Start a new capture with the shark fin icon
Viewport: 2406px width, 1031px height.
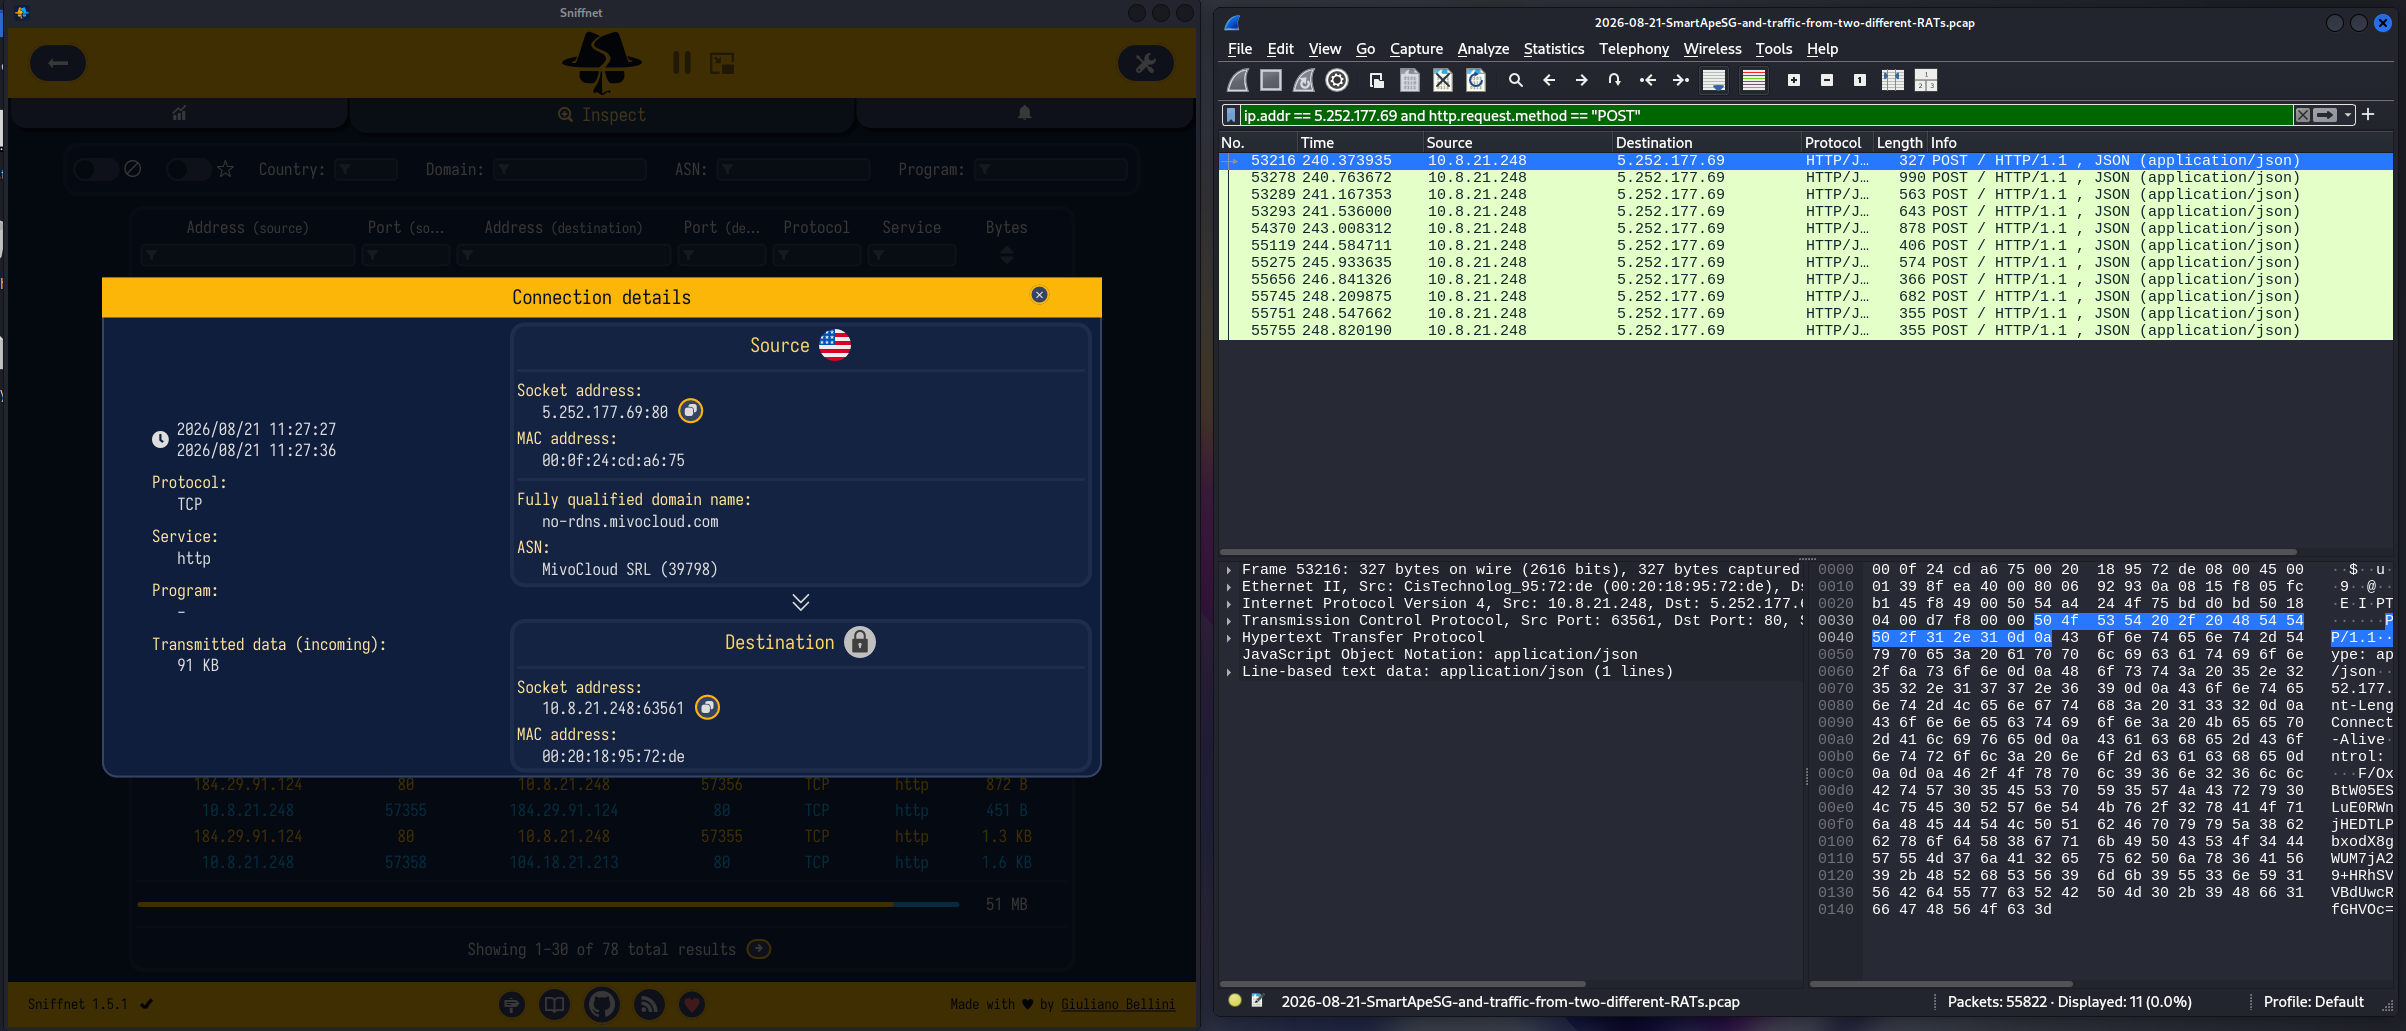[1238, 80]
